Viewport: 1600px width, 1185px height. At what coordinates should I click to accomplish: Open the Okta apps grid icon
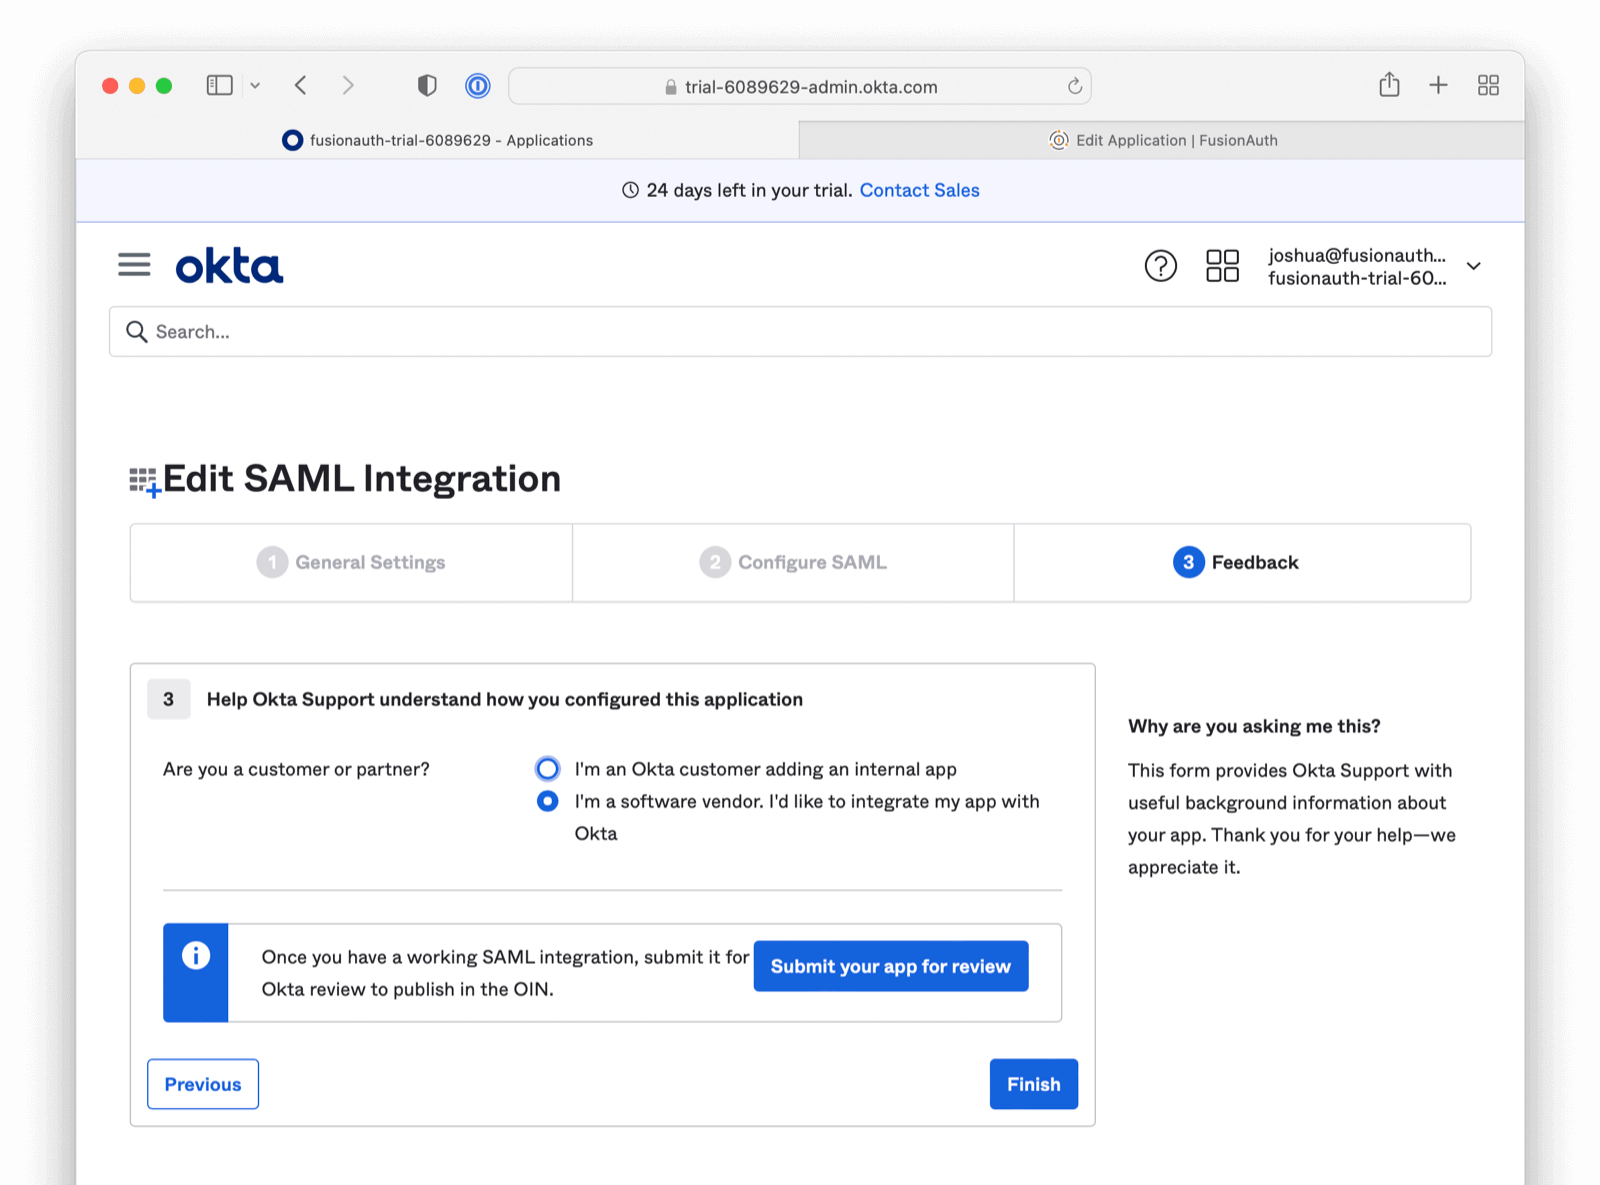1222,266
